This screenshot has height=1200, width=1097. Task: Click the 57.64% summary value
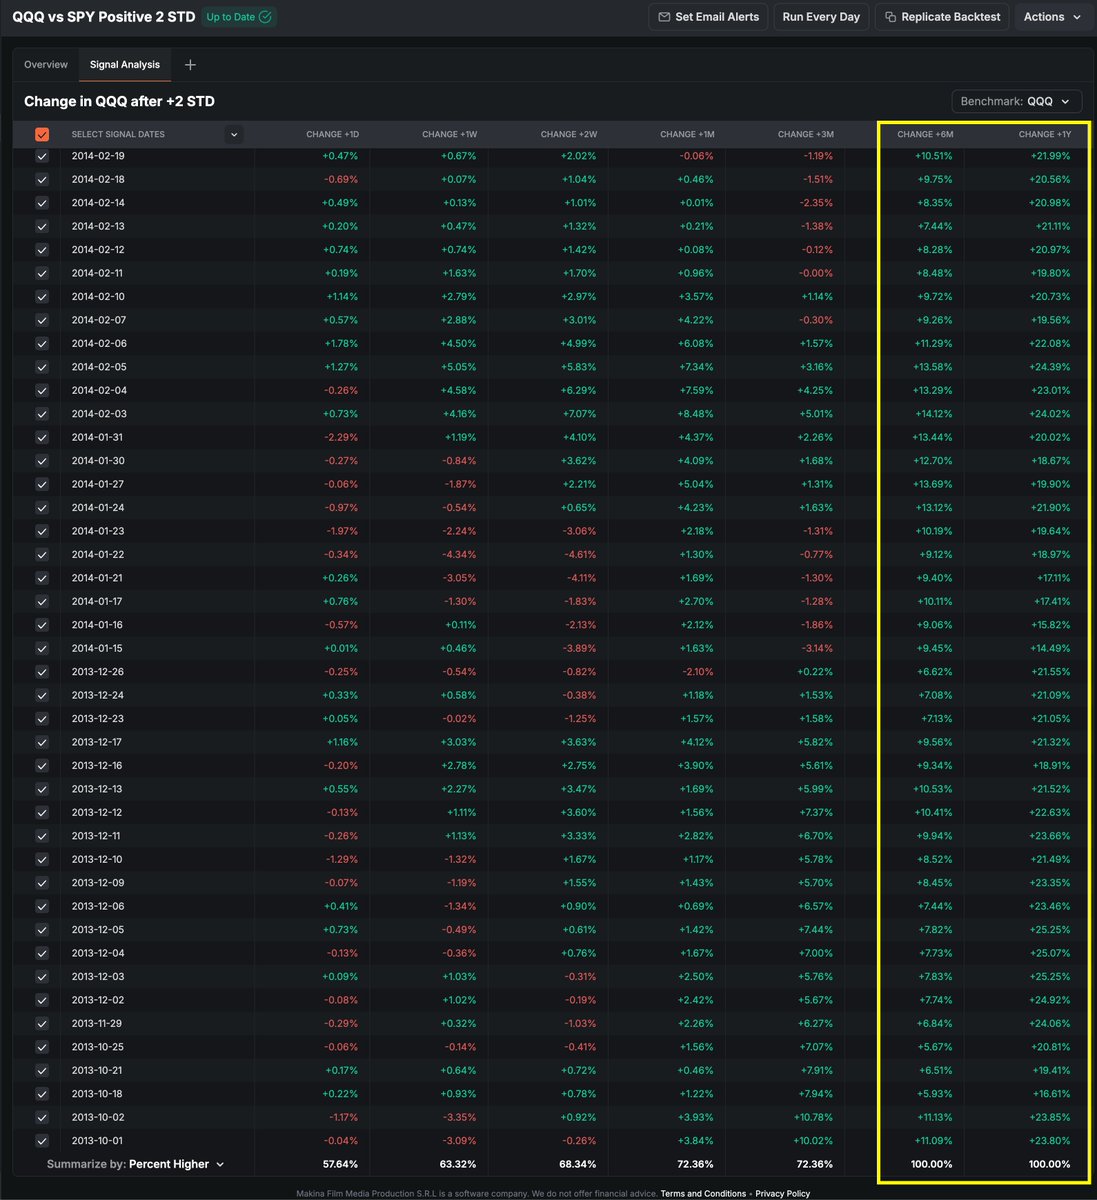tap(340, 1164)
